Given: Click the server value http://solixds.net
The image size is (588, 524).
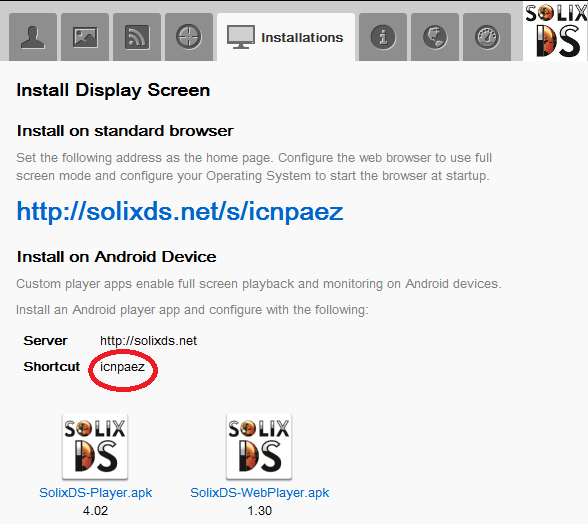Looking at the screenshot, I should click(x=148, y=341).
